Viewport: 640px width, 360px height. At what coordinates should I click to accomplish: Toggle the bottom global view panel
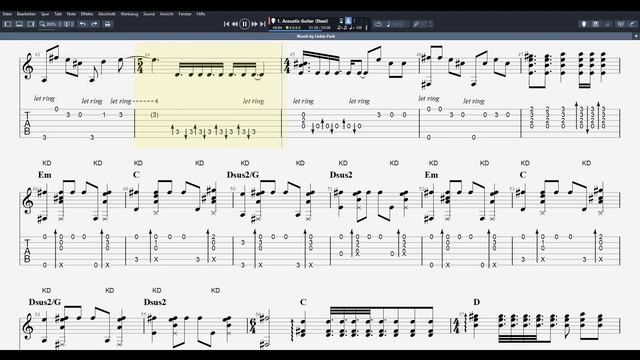click(x=19, y=24)
